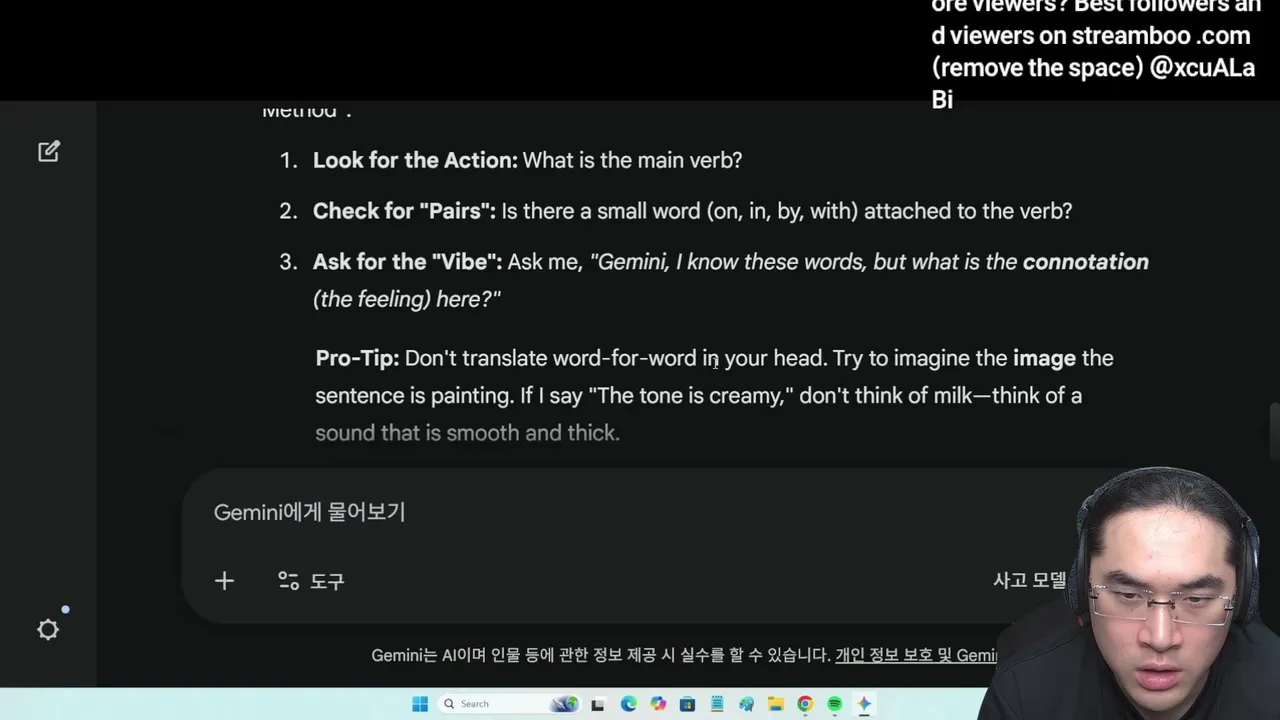Open Spotify from the taskbar
Image resolution: width=1280 pixels, height=720 pixels.
pos(835,704)
